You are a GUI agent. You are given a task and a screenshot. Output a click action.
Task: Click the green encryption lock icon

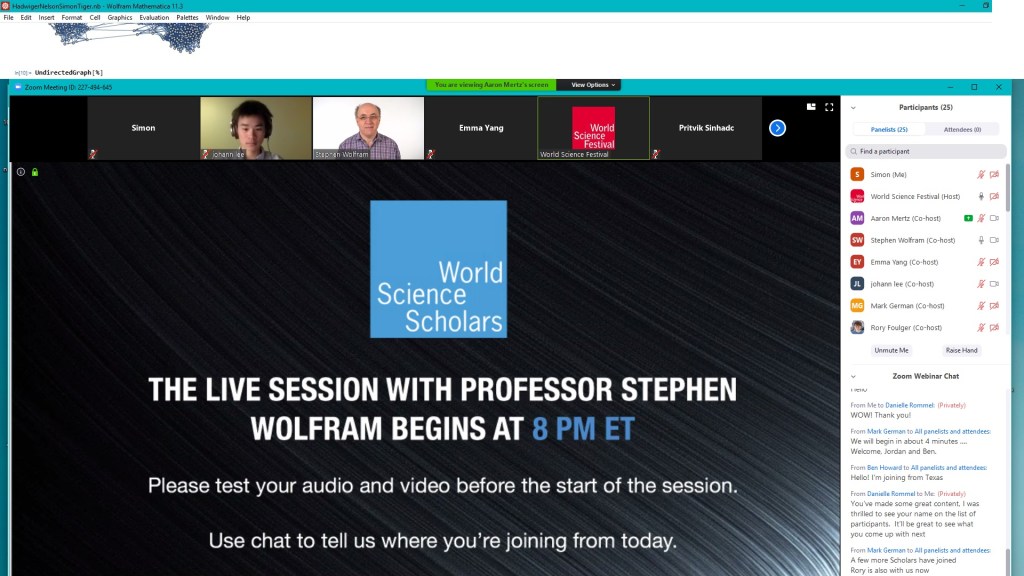point(35,172)
